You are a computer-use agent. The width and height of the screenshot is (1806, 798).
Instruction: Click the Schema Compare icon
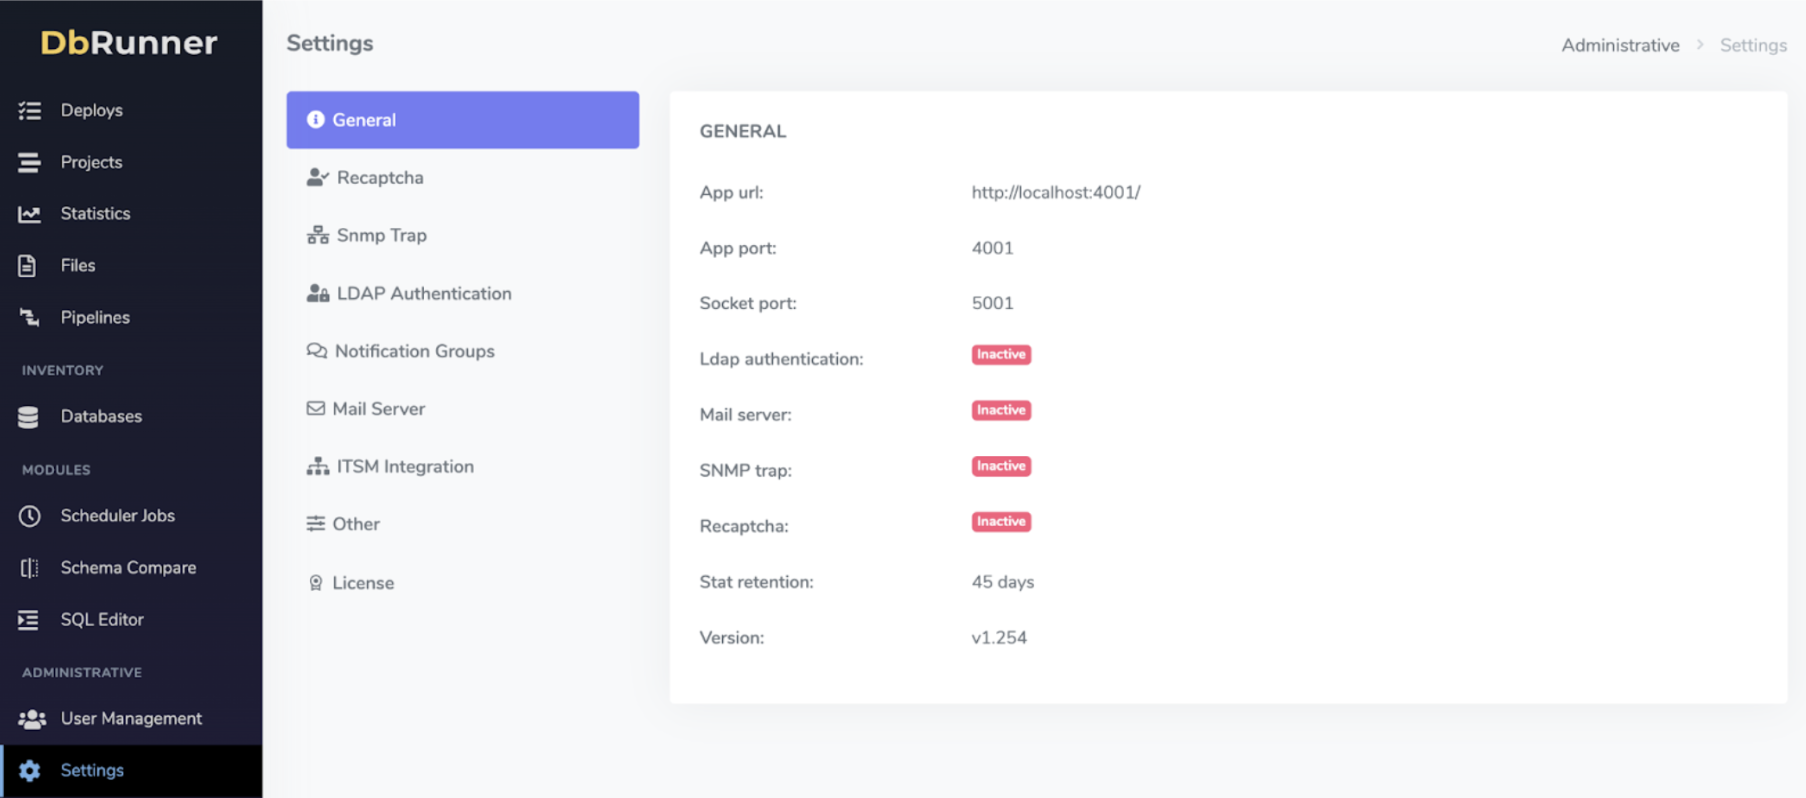(30, 568)
